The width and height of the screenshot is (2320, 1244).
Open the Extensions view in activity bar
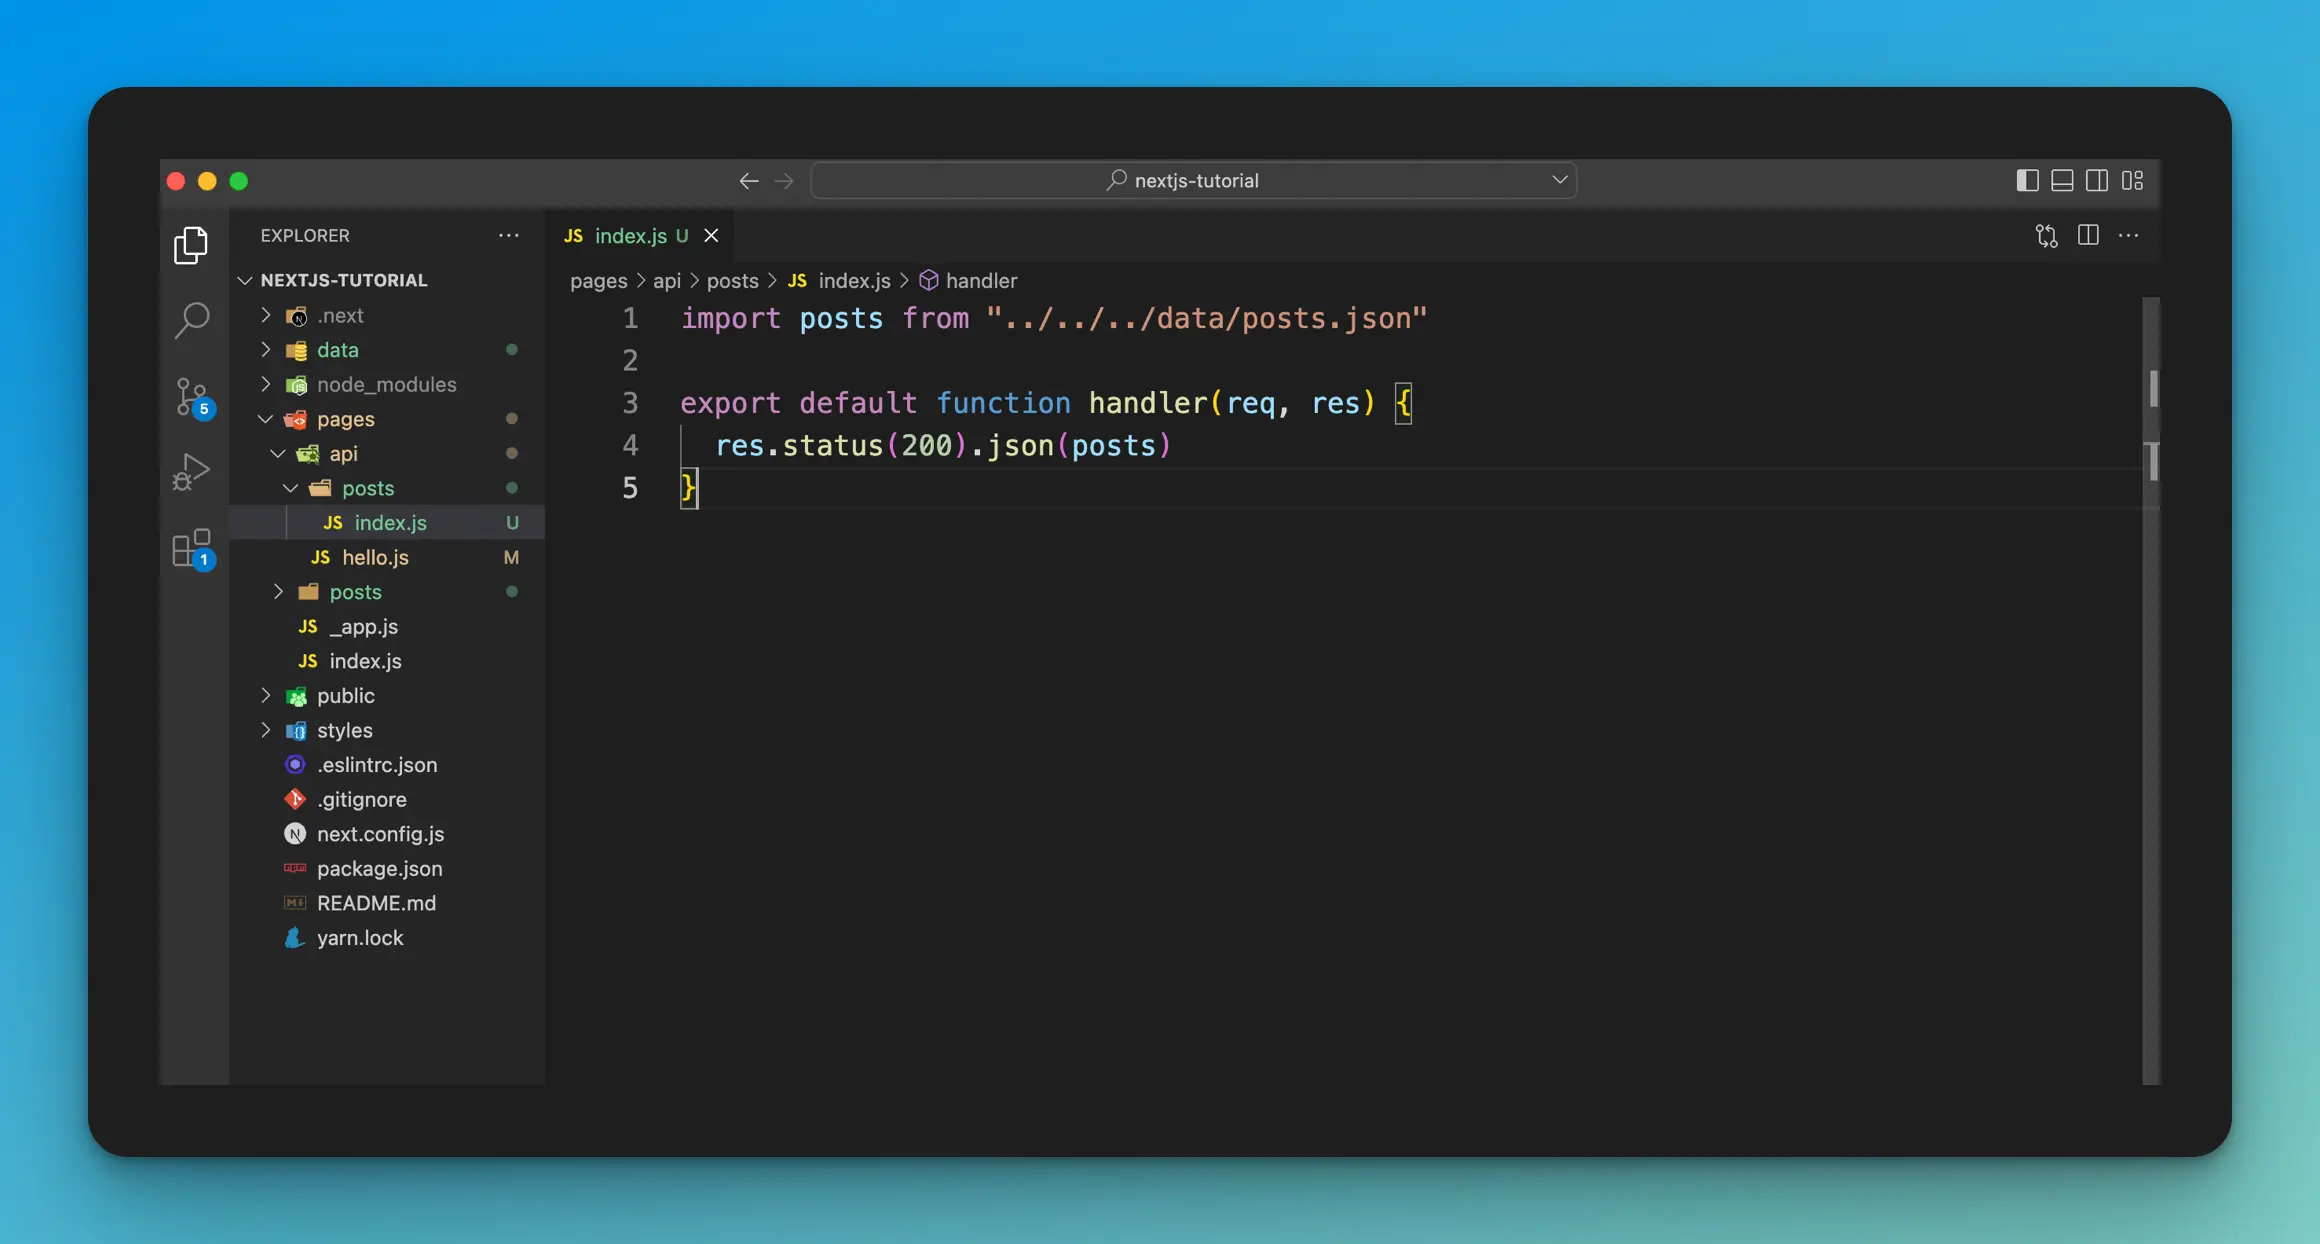click(192, 548)
